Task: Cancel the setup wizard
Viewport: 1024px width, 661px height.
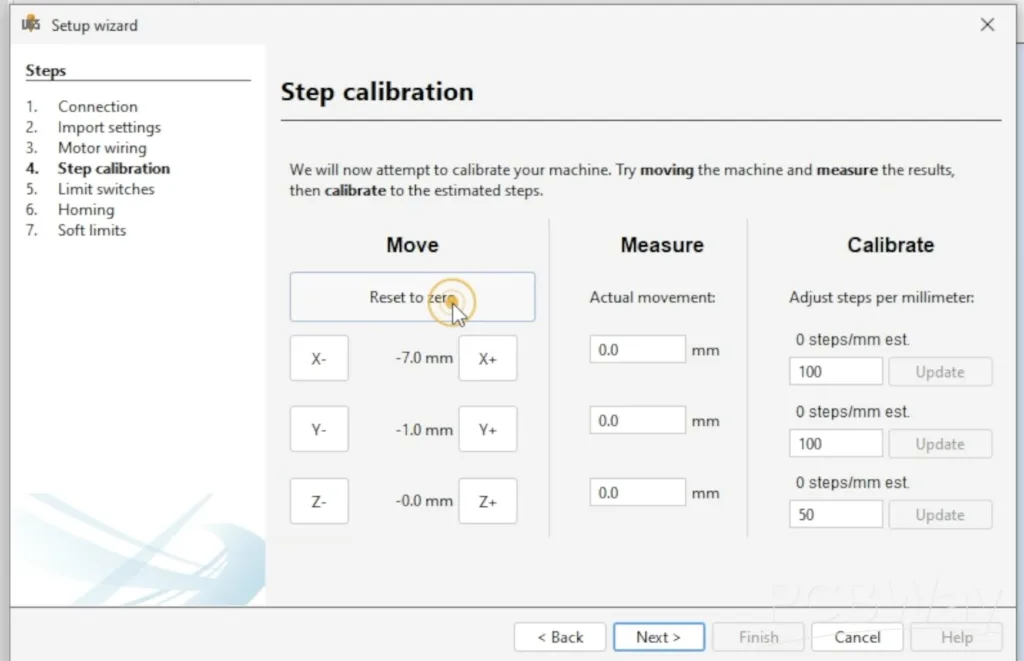Action: [857, 637]
